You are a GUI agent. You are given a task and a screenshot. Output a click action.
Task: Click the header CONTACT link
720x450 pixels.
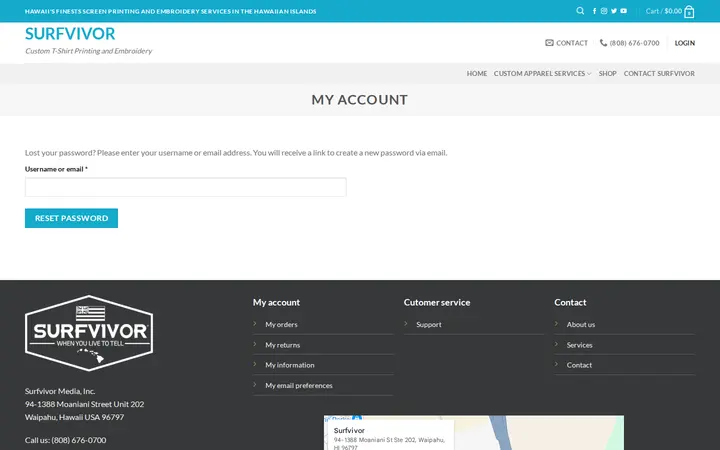point(566,43)
